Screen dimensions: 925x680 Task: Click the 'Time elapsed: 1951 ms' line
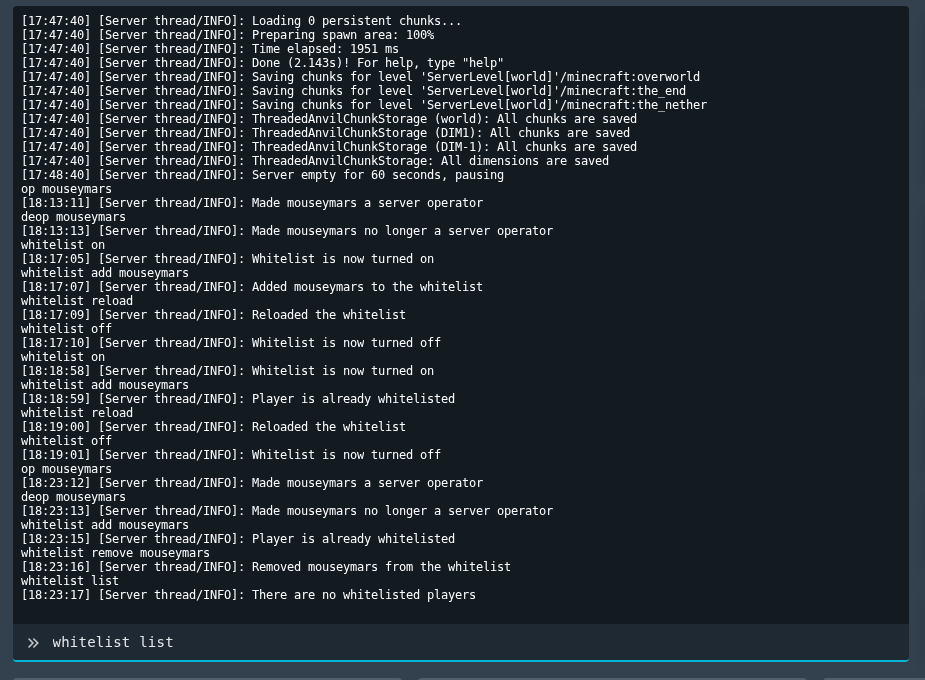(x=210, y=49)
